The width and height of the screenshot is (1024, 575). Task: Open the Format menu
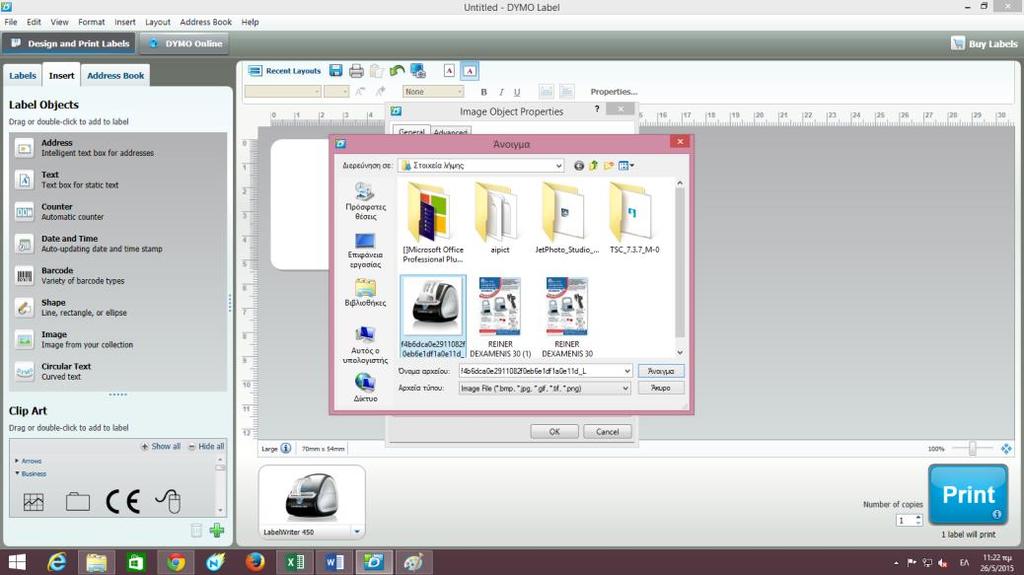(x=91, y=22)
